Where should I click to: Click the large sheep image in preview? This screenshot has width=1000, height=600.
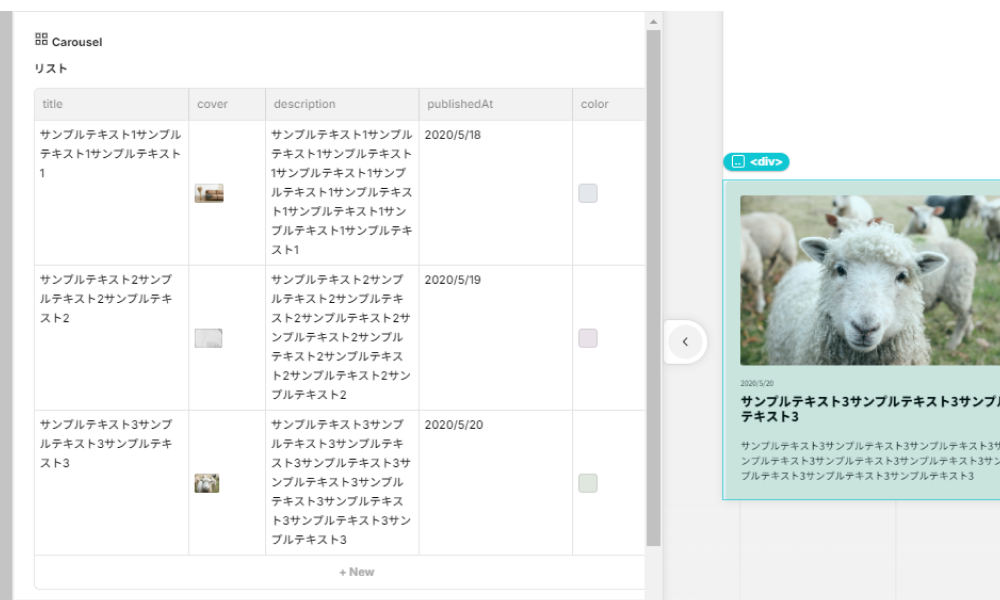[868, 279]
